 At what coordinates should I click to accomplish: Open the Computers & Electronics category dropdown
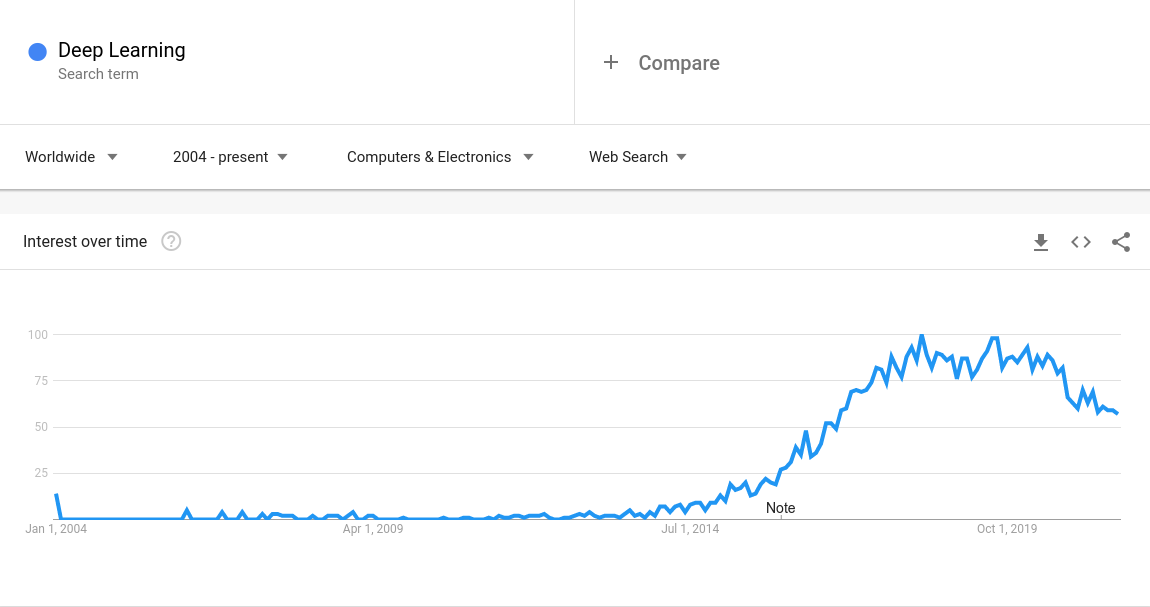[x=440, y=157]
